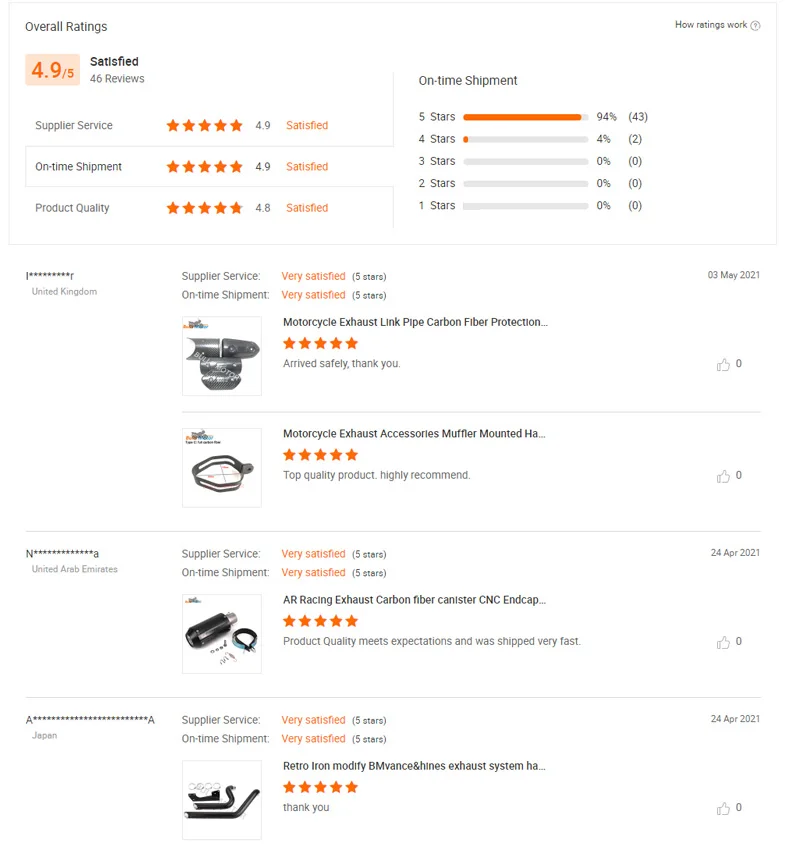Select the Supplier Service rating row
The image size is (800, 844).
209,126
